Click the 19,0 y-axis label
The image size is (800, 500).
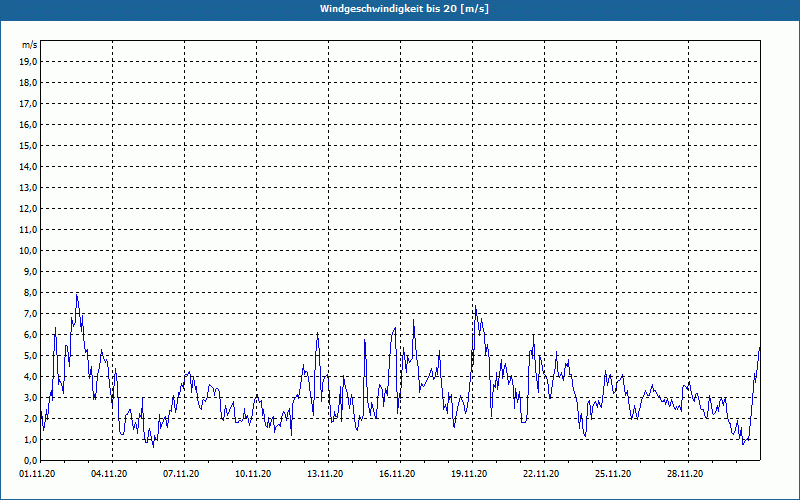pos(29,62)
